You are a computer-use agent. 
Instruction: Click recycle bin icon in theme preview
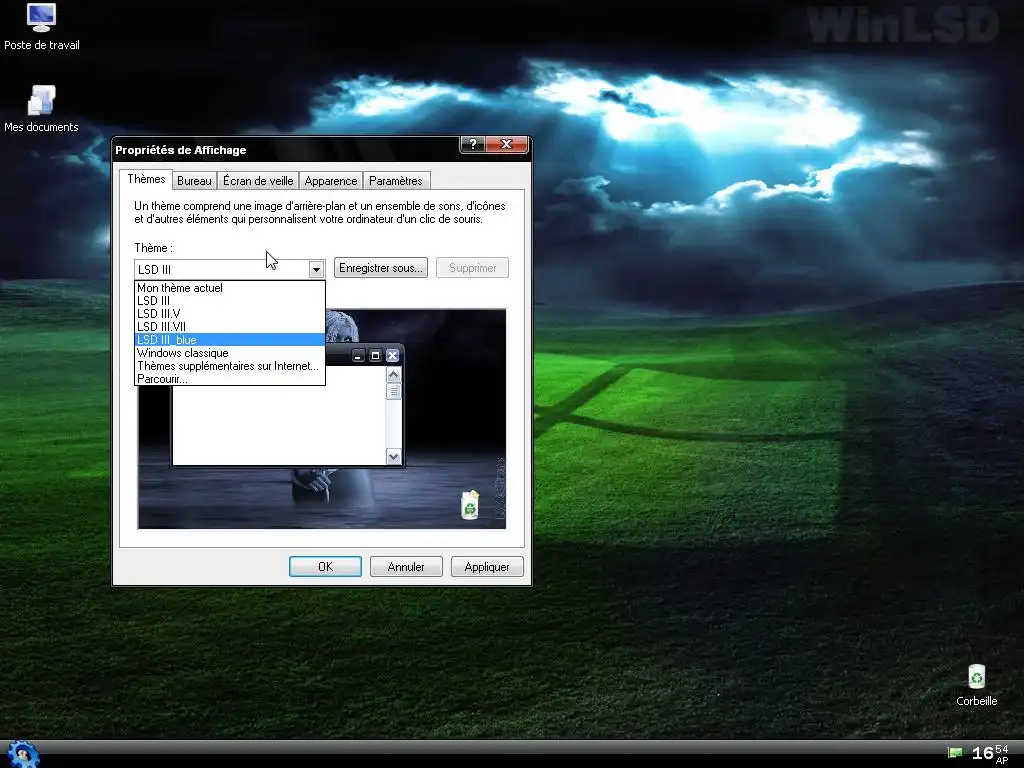[470, 505]
